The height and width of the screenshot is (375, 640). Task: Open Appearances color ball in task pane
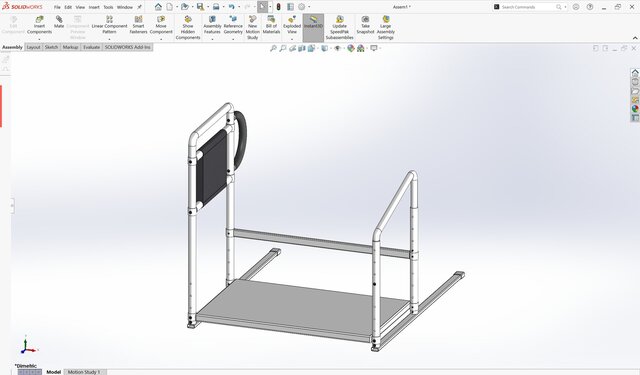coord(635,109)
